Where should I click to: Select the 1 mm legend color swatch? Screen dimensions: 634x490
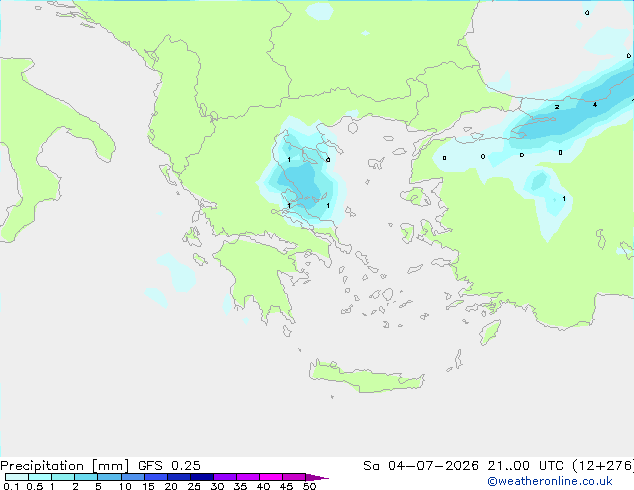63,477
